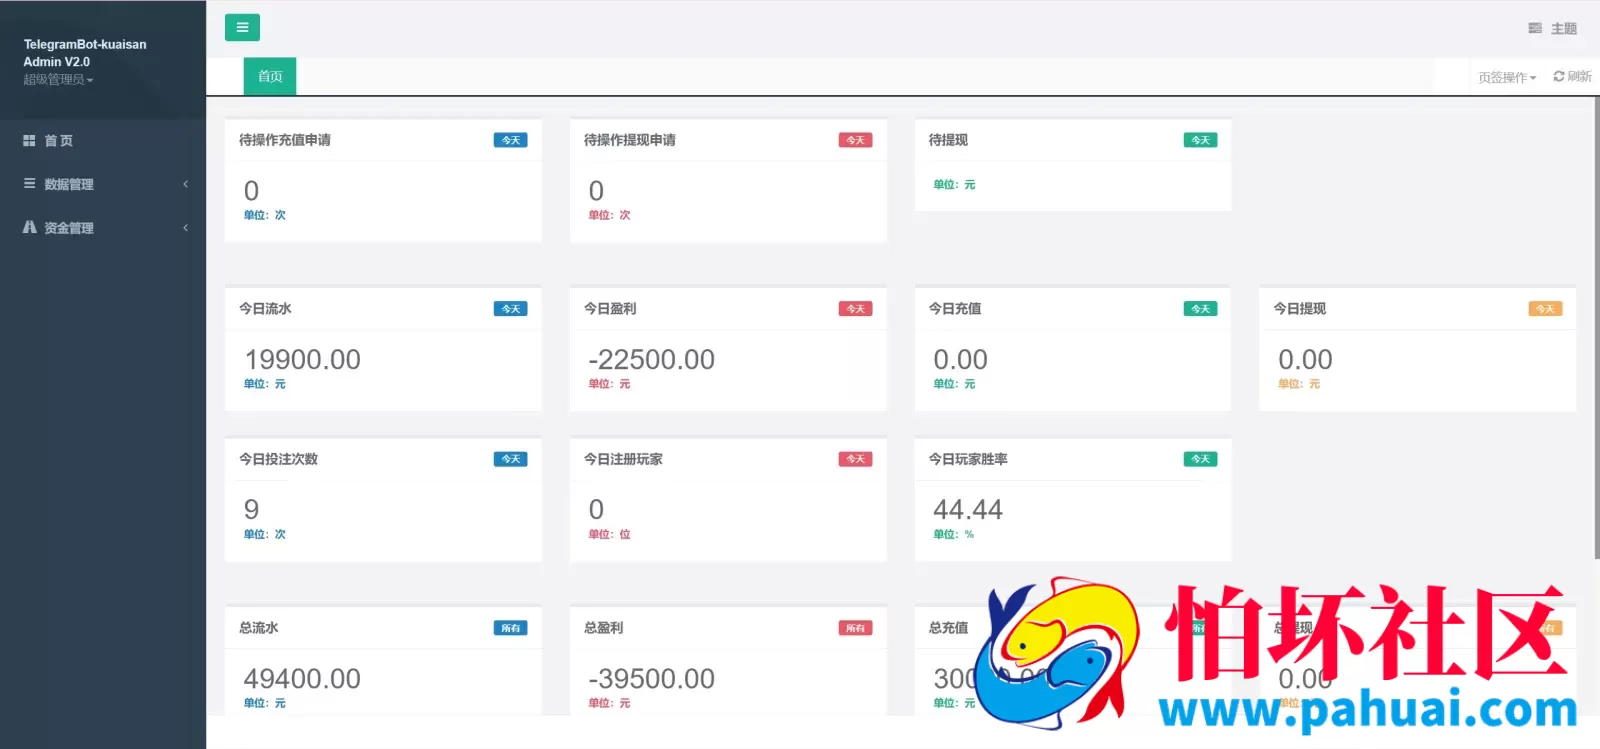
Task: Expand the 数据管理 sidebar menu
Action: [x=103, y=184]
